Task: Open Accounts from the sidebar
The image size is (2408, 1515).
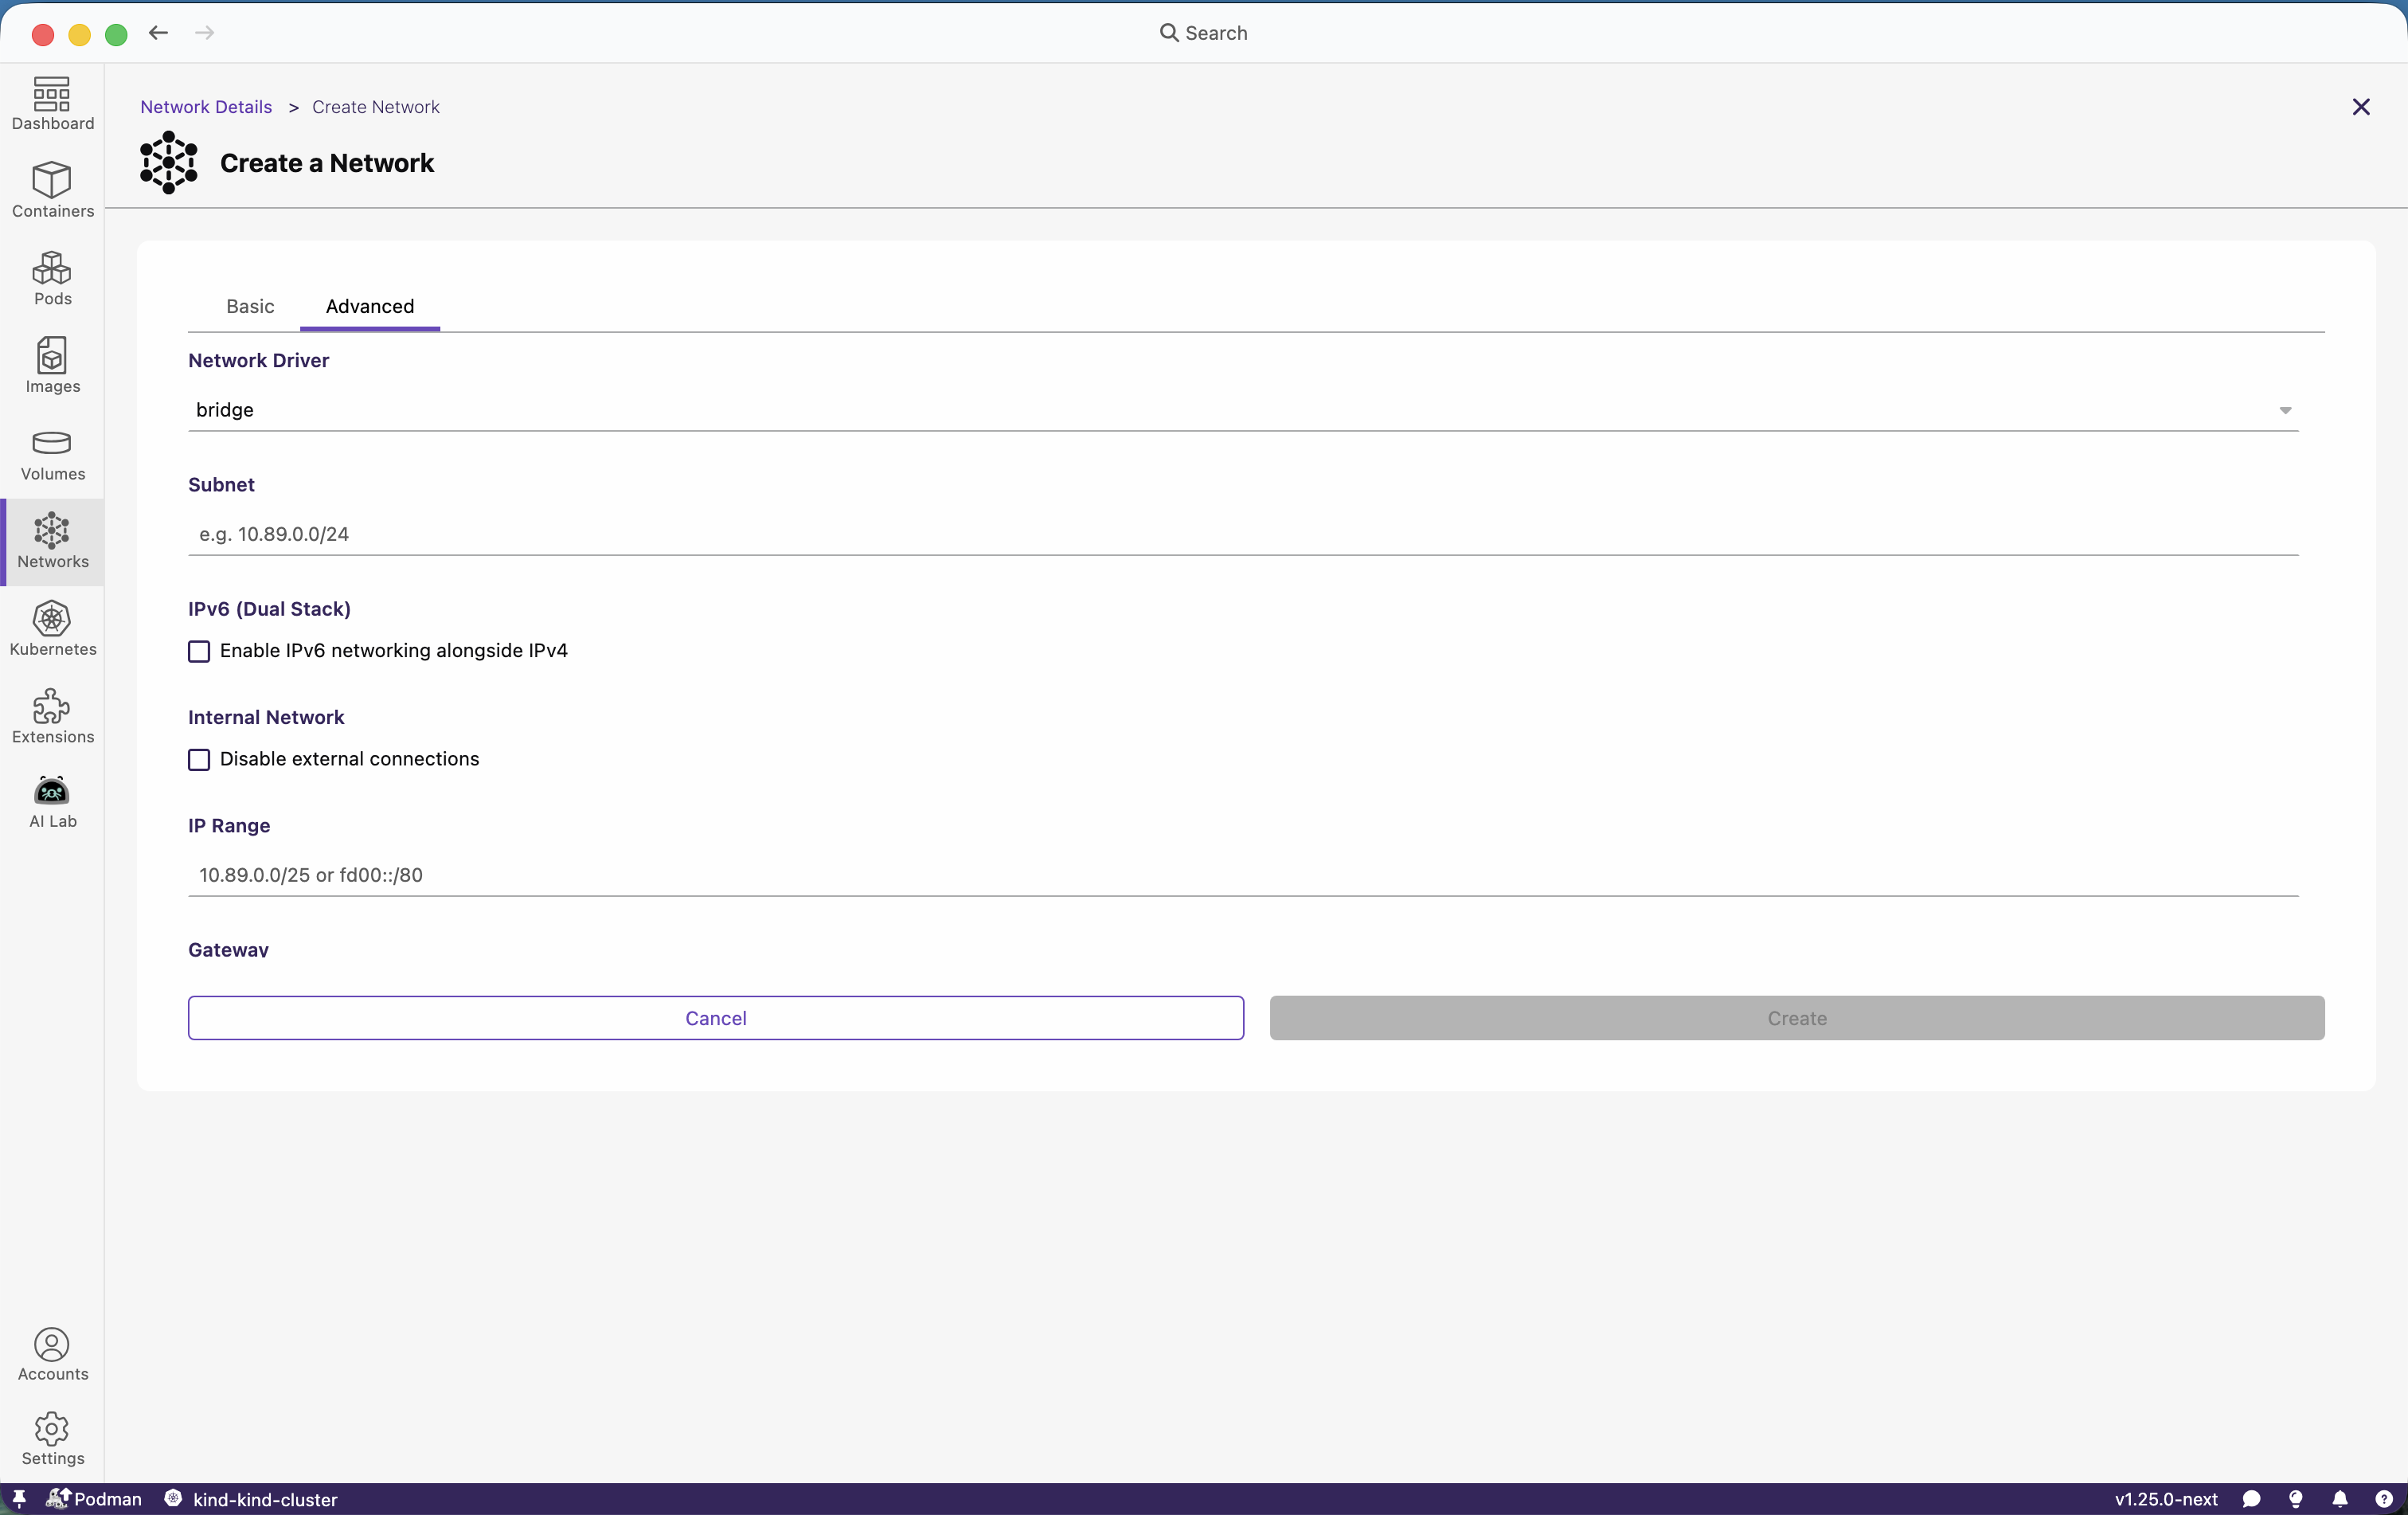Action: coord(52,1355)
